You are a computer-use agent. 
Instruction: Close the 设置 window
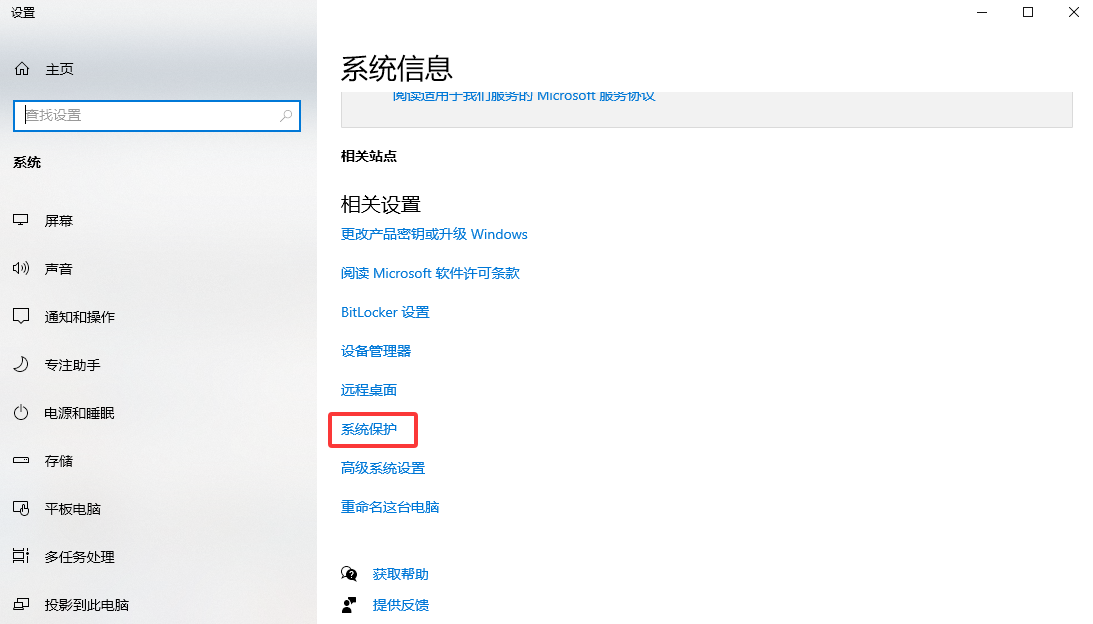[x=1073, y=13]
